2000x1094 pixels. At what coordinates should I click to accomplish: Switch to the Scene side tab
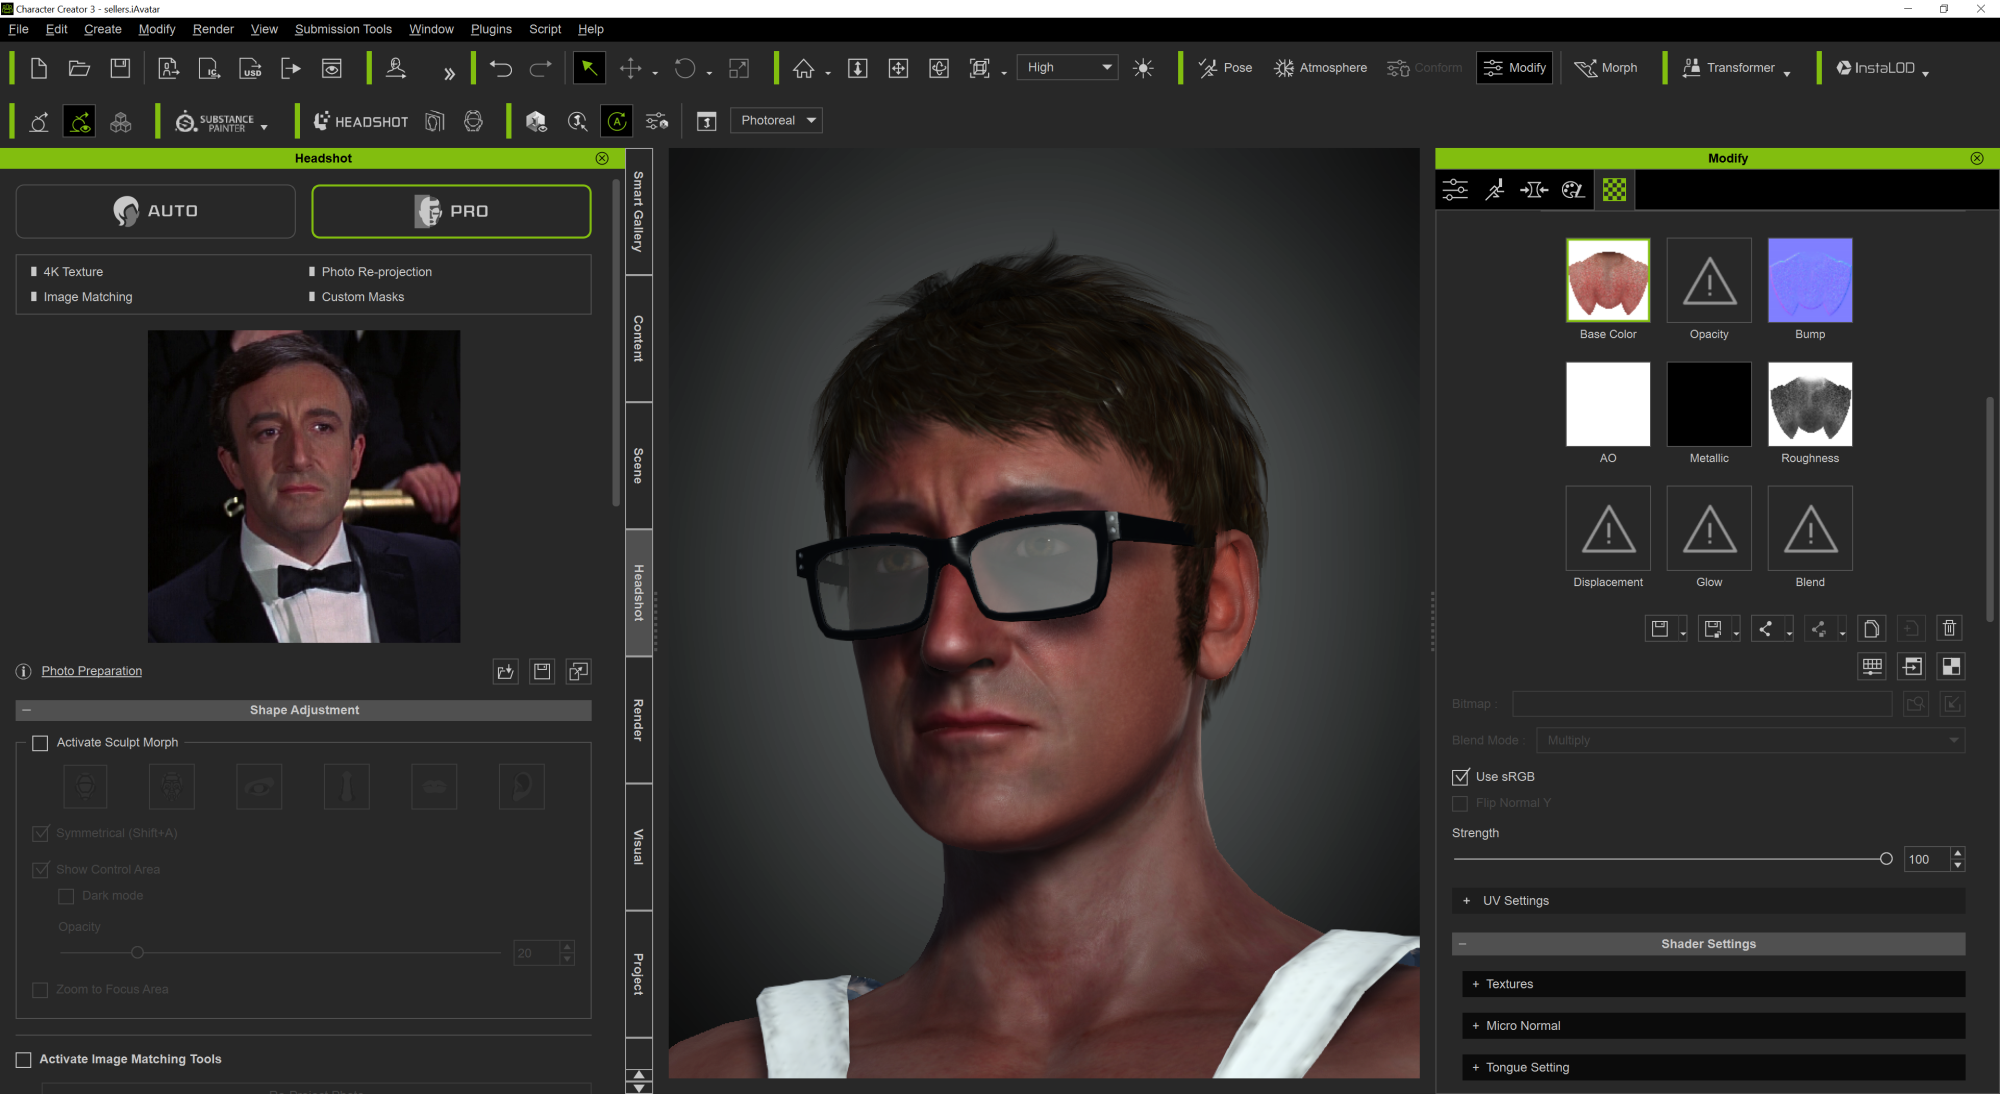pyautogui.click(x=638, y=466)
